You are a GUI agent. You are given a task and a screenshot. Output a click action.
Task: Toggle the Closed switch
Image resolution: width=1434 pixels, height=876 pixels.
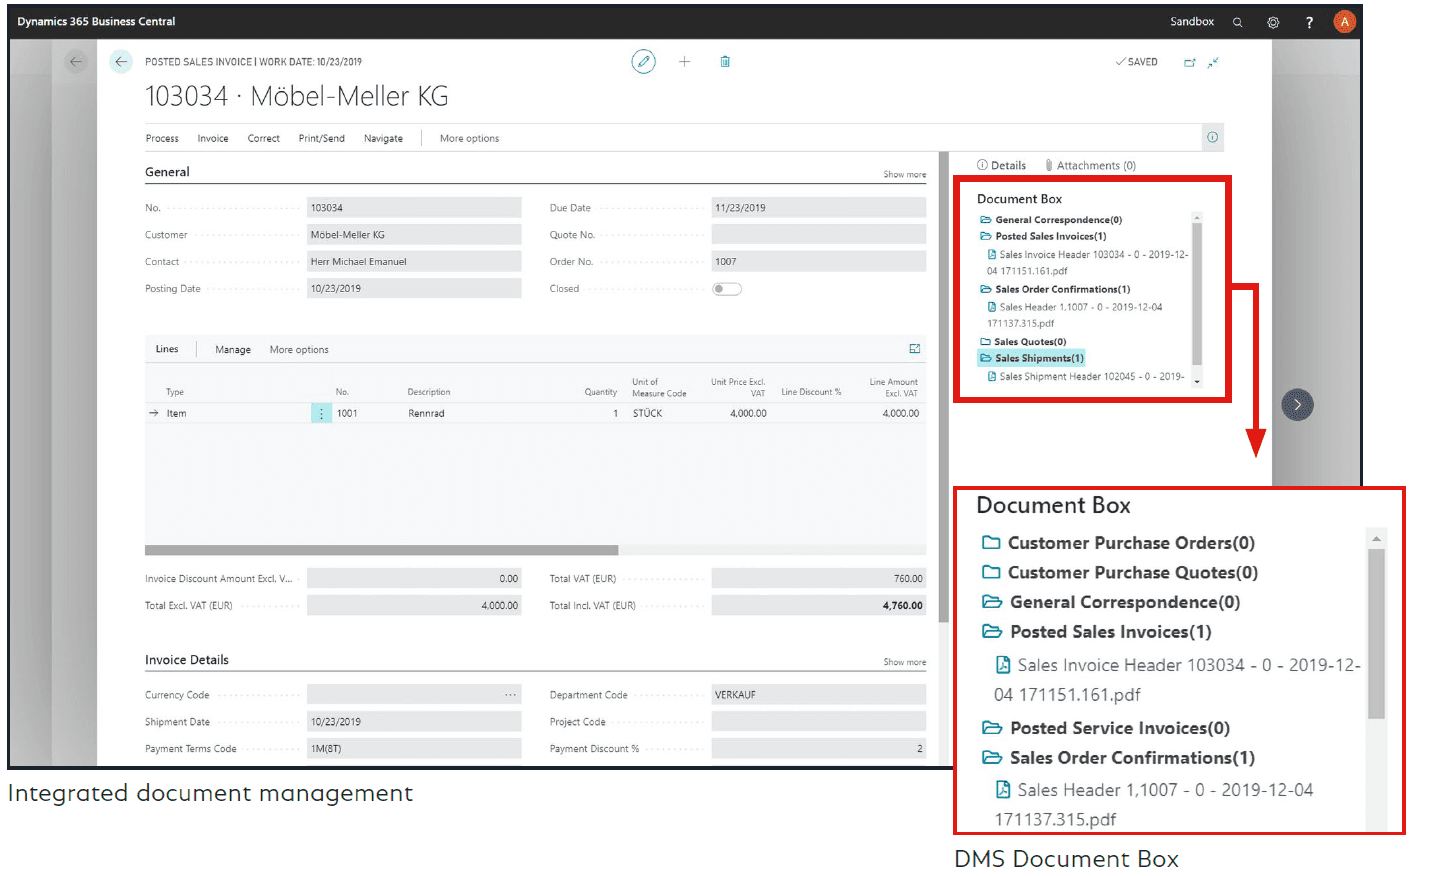pos(727,289)
